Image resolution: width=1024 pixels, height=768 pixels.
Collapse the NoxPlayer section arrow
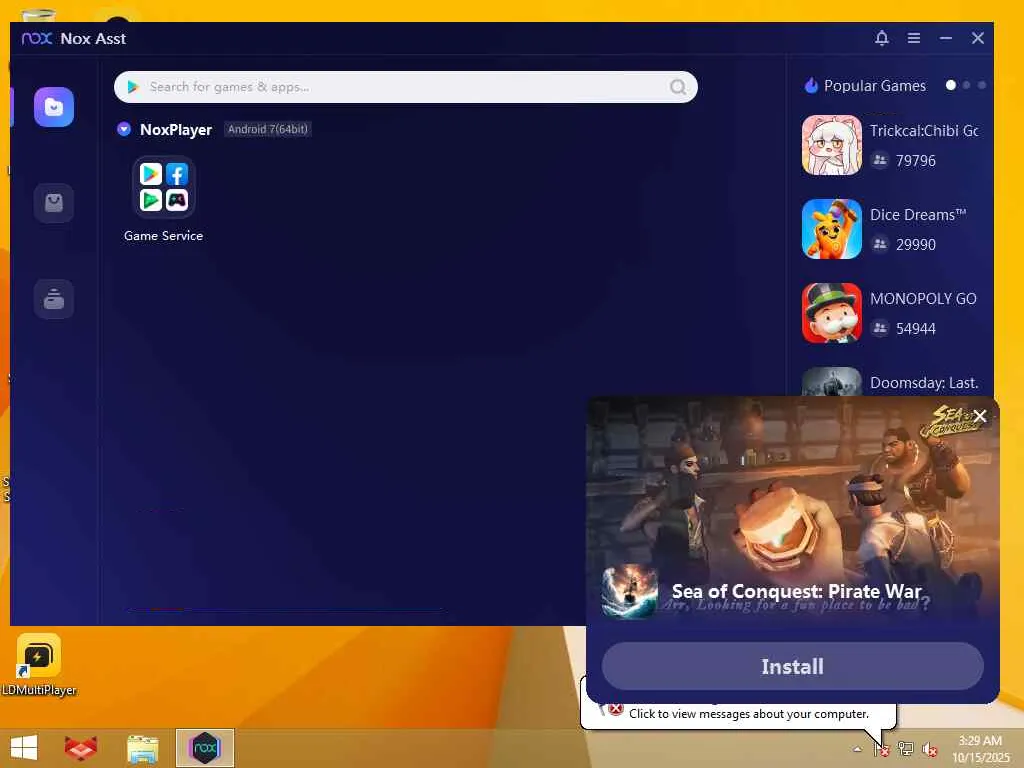tap(123, 129)
